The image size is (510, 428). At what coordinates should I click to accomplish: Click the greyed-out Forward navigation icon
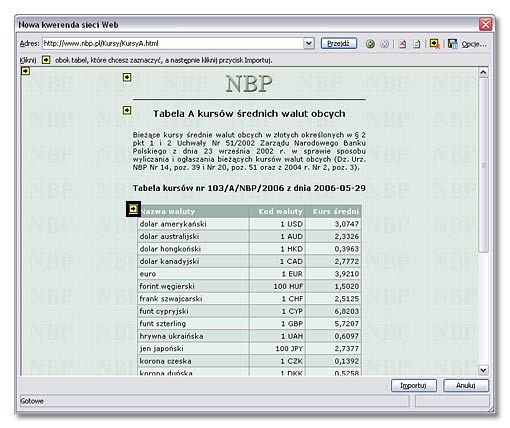coord(384,44)
